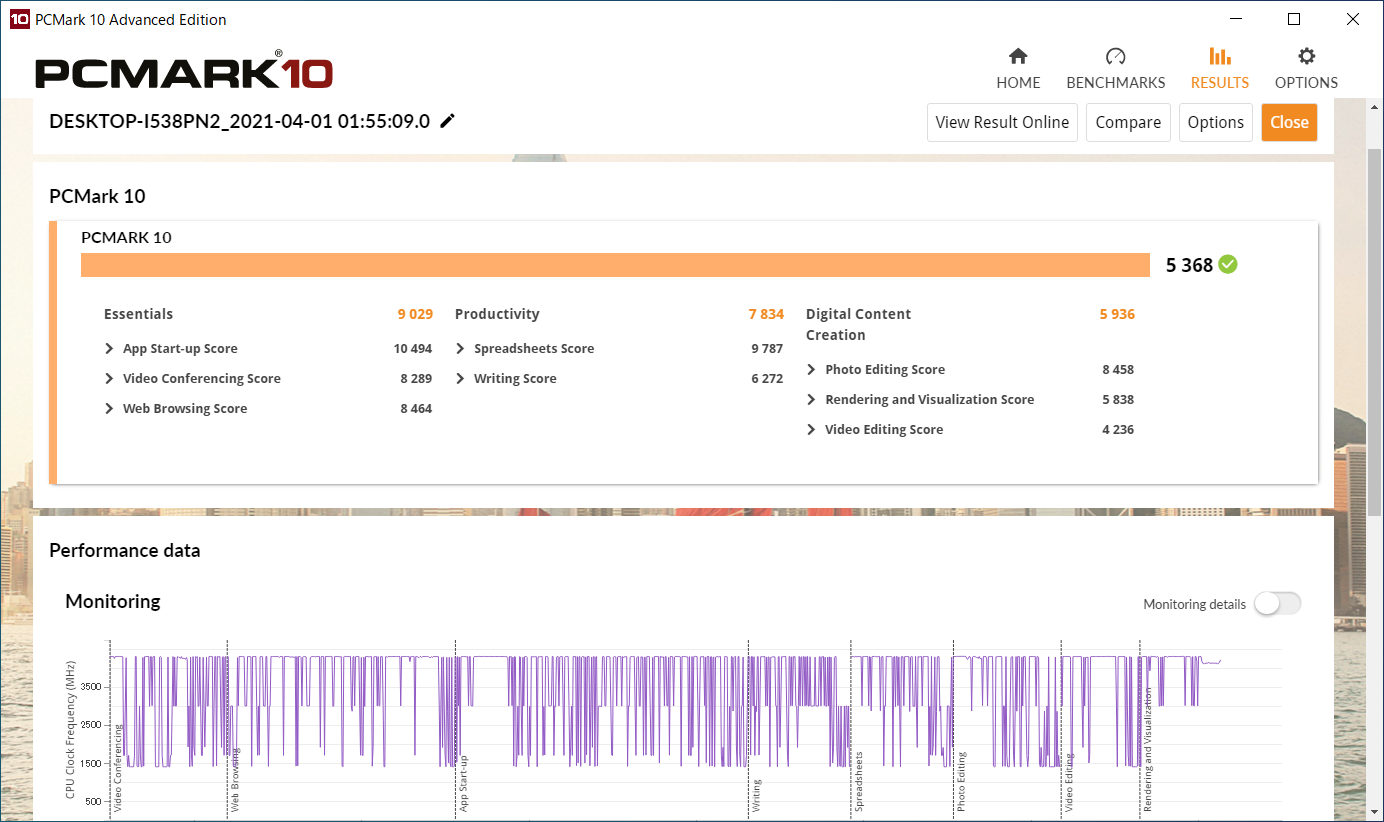Click the Photo Editing value 8 458
The height and width of the screenshot is (822, 1384).
pos(1118,369)
